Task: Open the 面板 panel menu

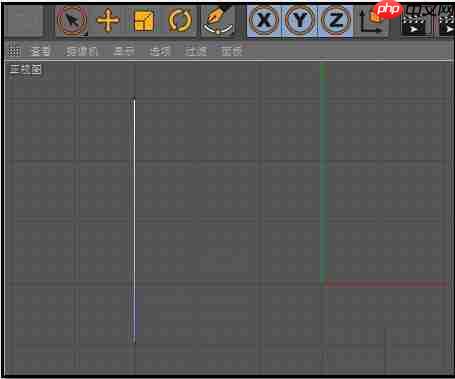Action: [232, 51]
